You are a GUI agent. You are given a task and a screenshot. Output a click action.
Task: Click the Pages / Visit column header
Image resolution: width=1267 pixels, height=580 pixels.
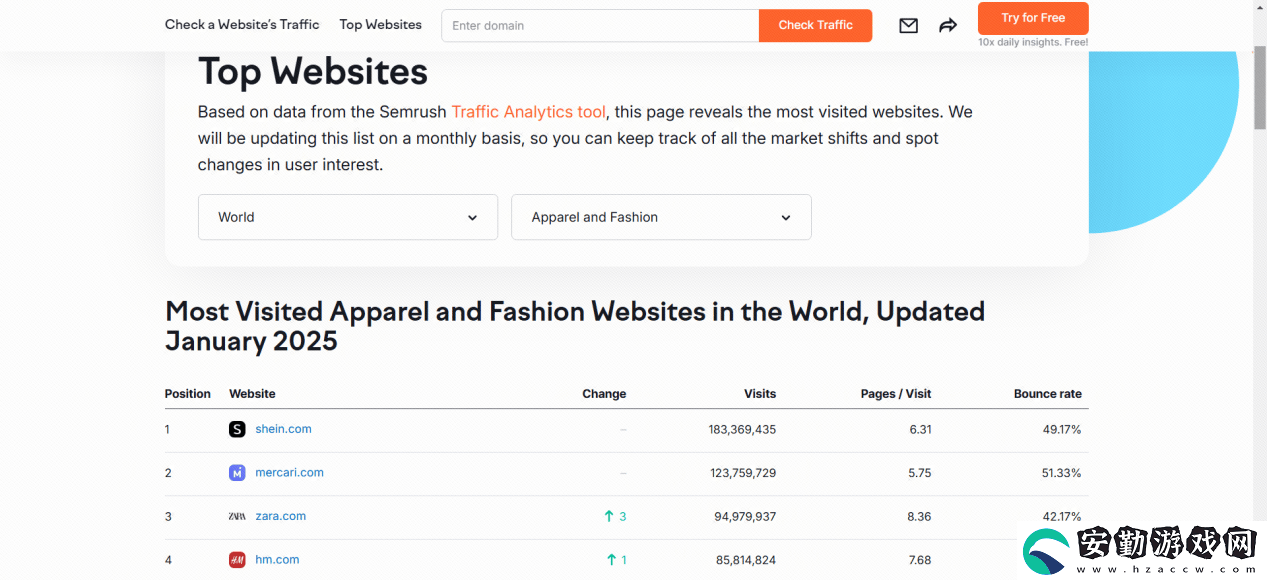tap(896, 394)
